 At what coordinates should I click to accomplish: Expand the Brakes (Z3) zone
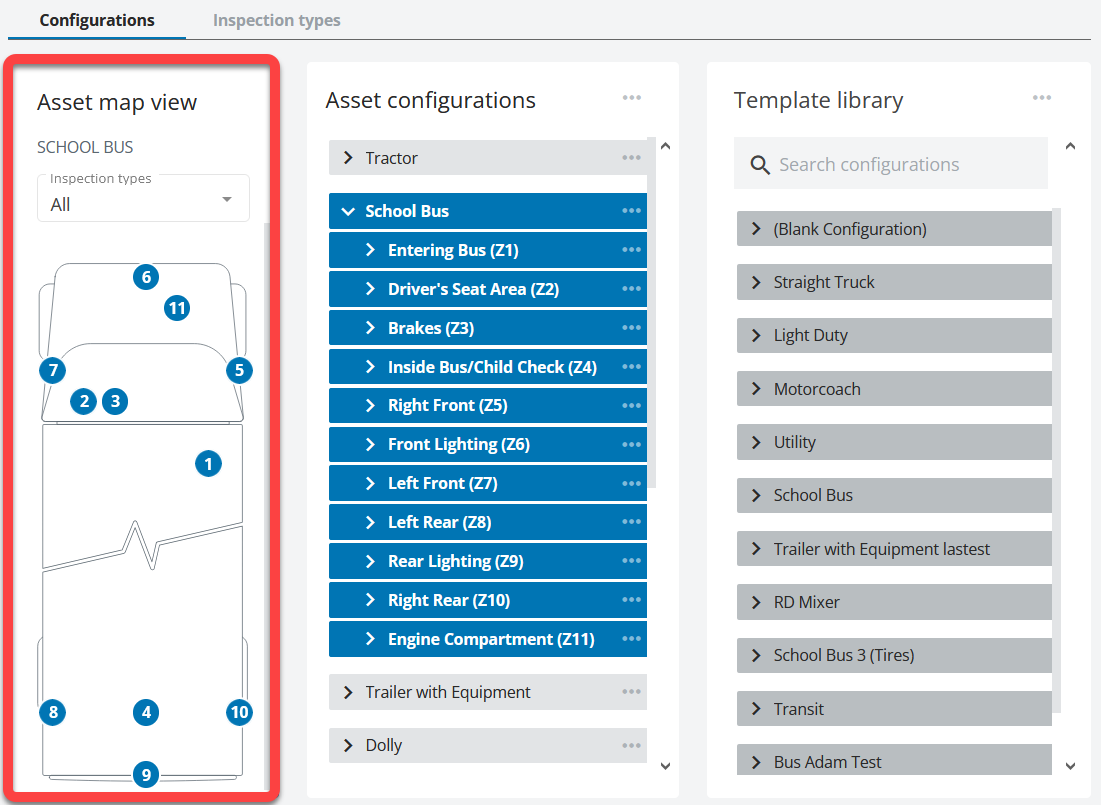[371, 327]
